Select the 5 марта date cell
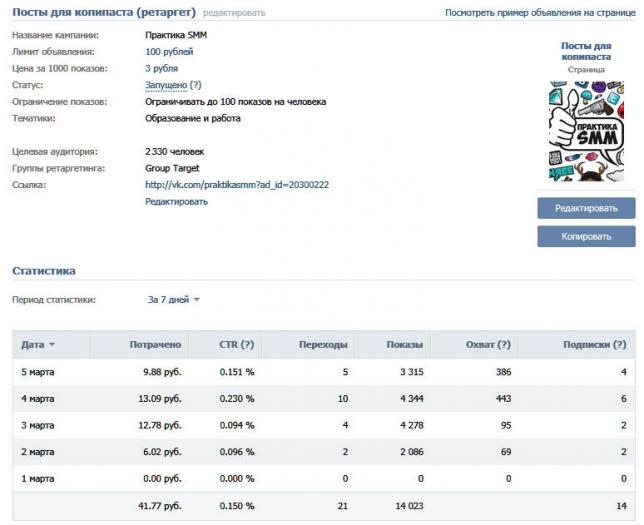This screenshot has height=525, width=644. pos(38,372)
